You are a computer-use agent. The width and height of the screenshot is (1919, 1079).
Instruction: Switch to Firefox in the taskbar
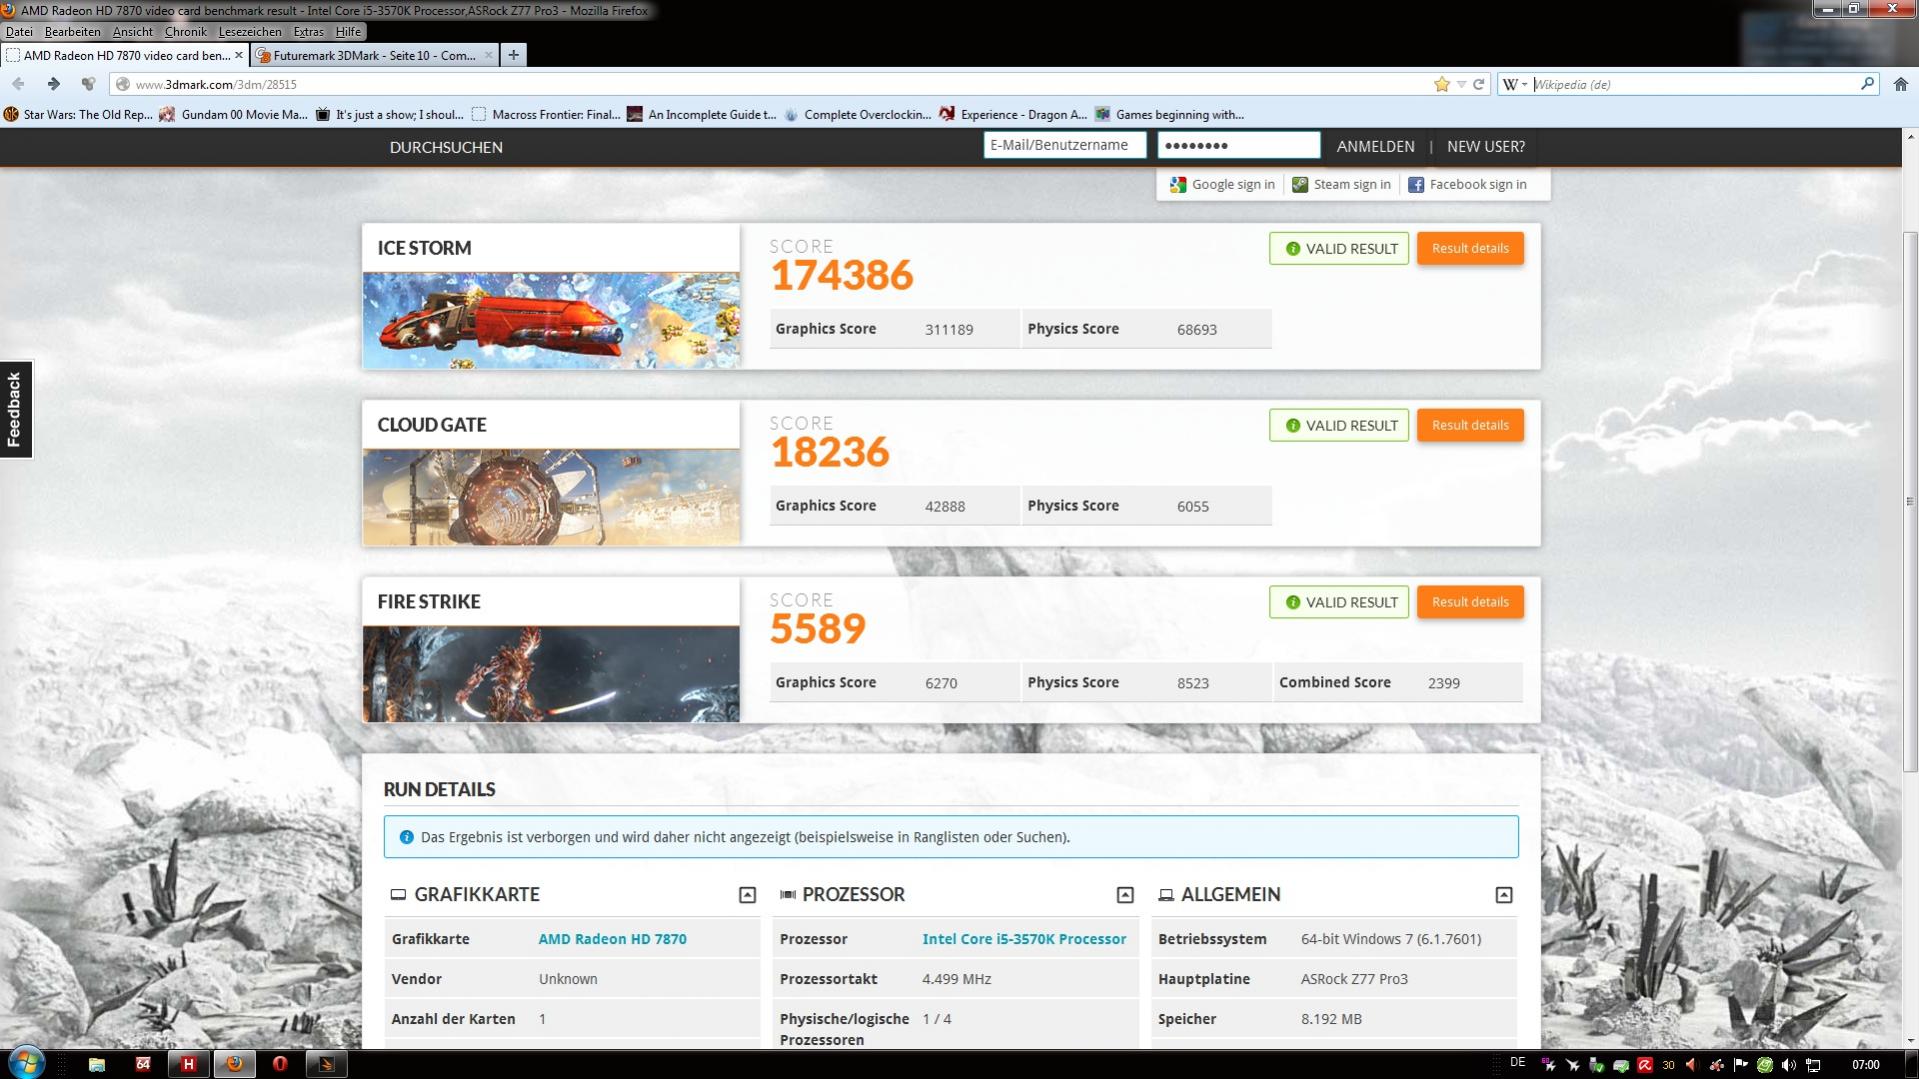point(234,1064)
